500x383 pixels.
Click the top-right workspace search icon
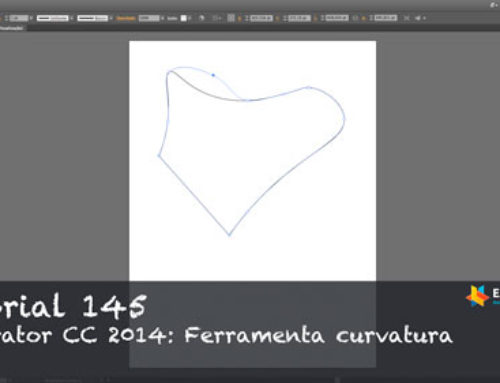(493, 5)
